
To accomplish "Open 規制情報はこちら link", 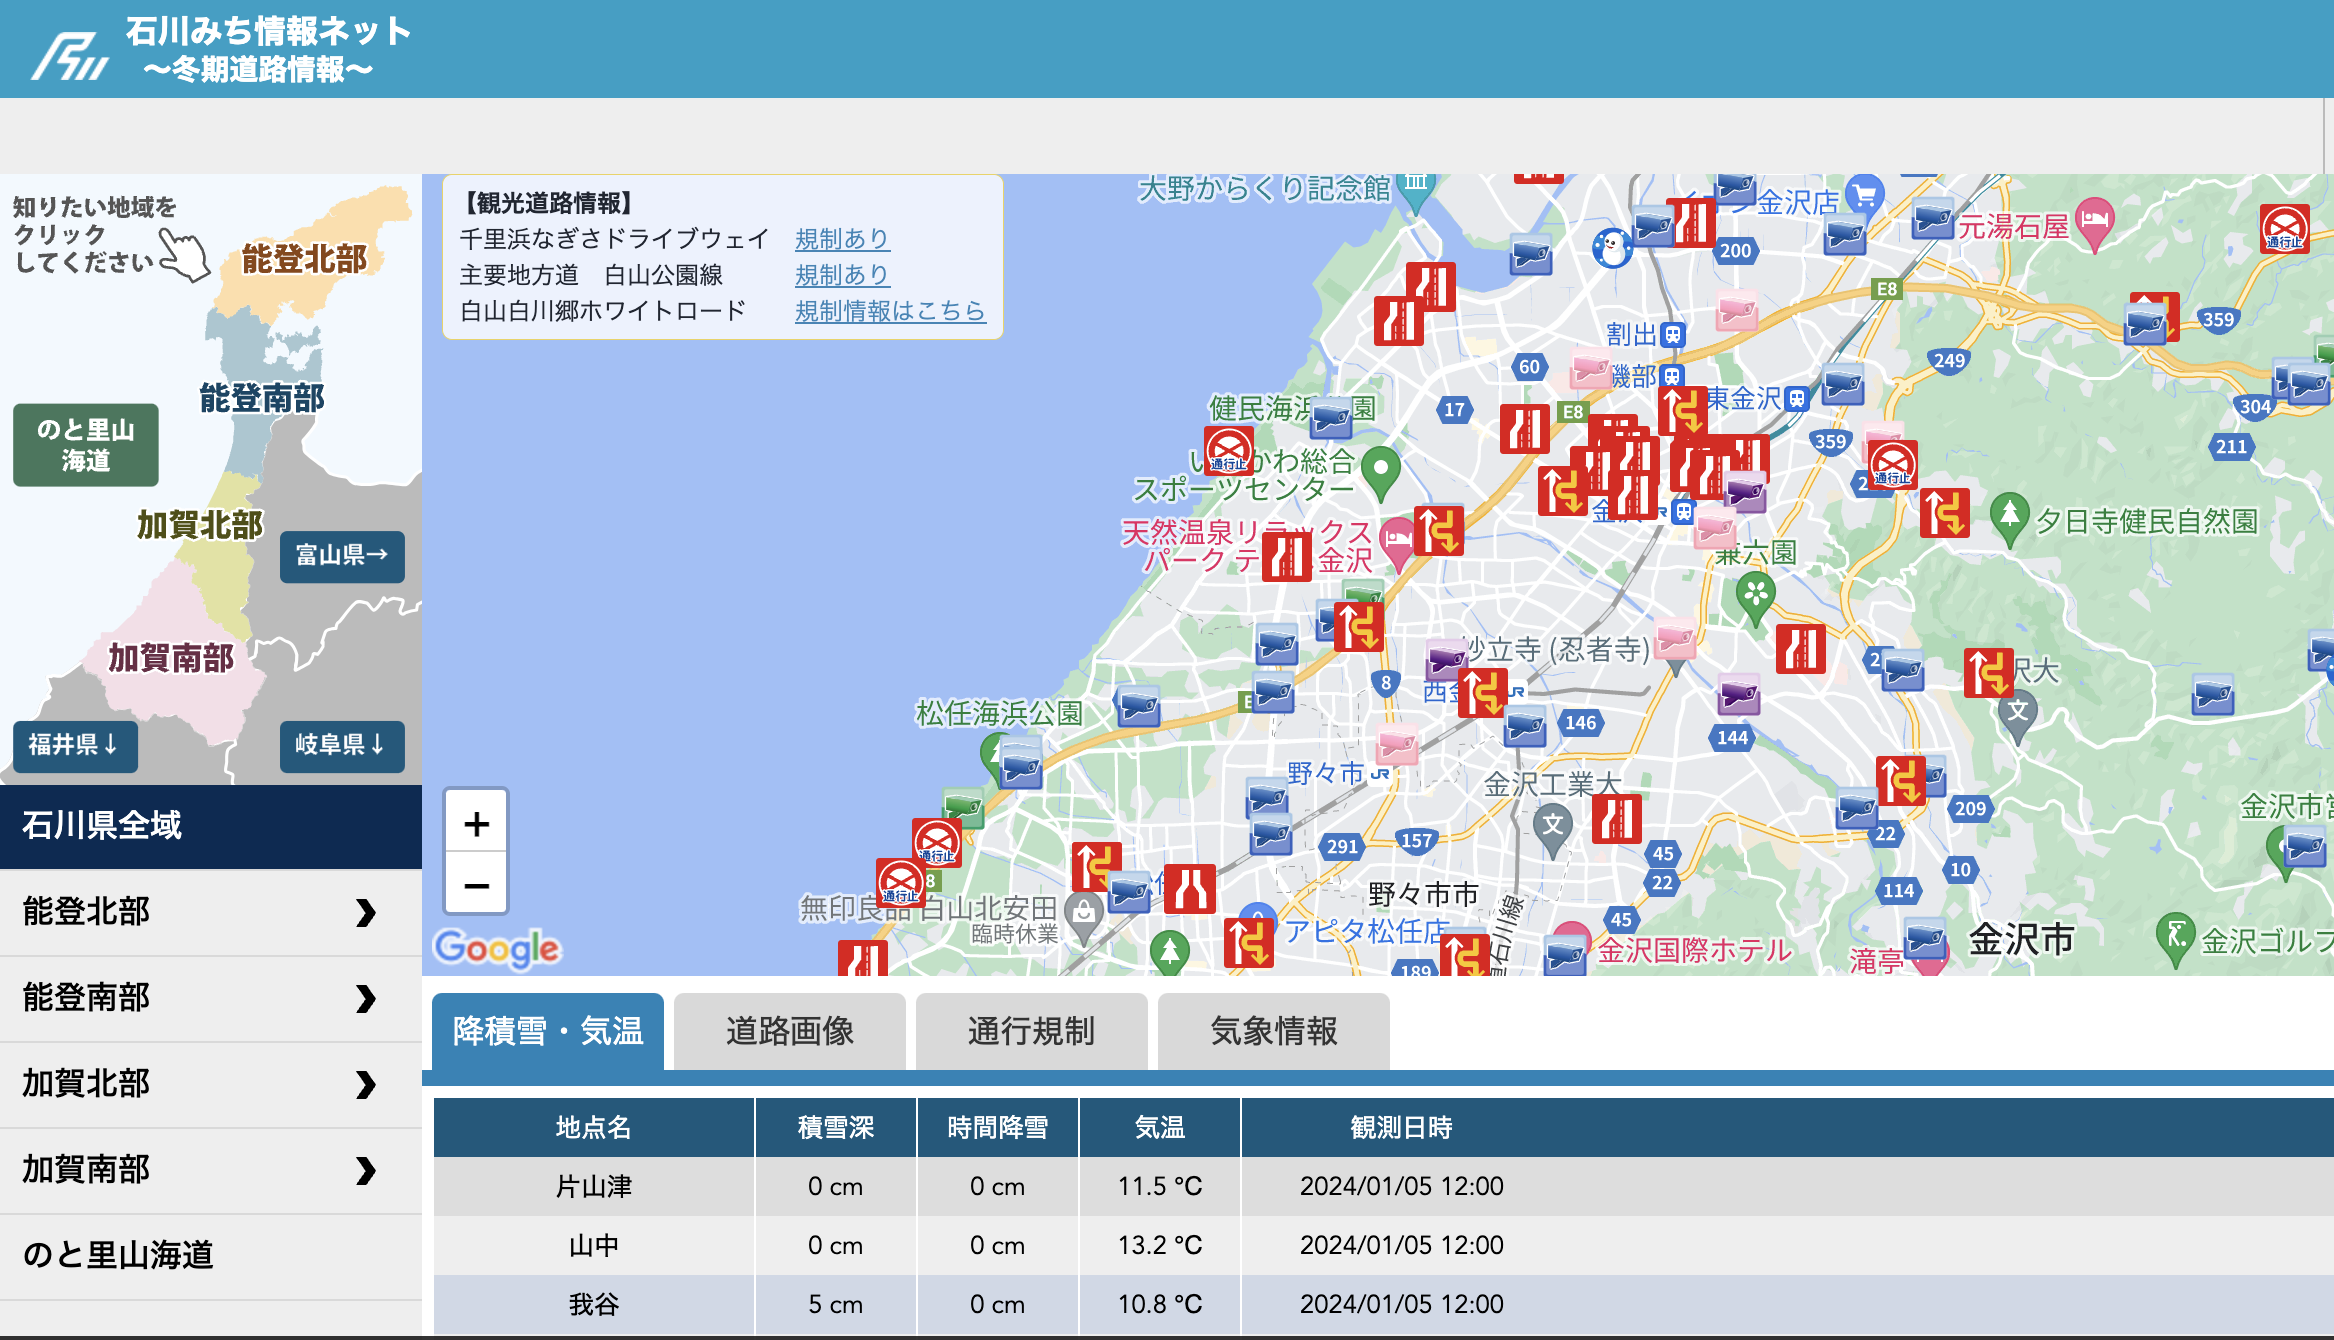I will click(x=889, y=311).
